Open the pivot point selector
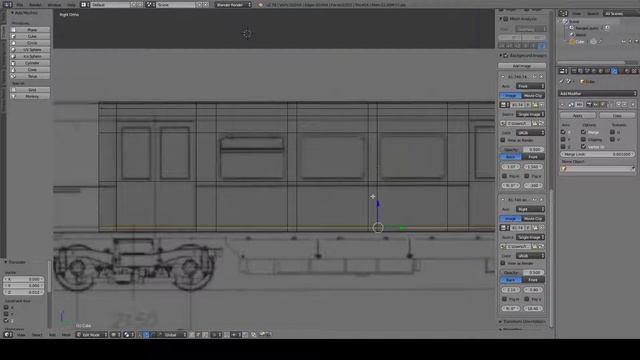This screenshot has width=640, height=360. [x=129, y=335]
